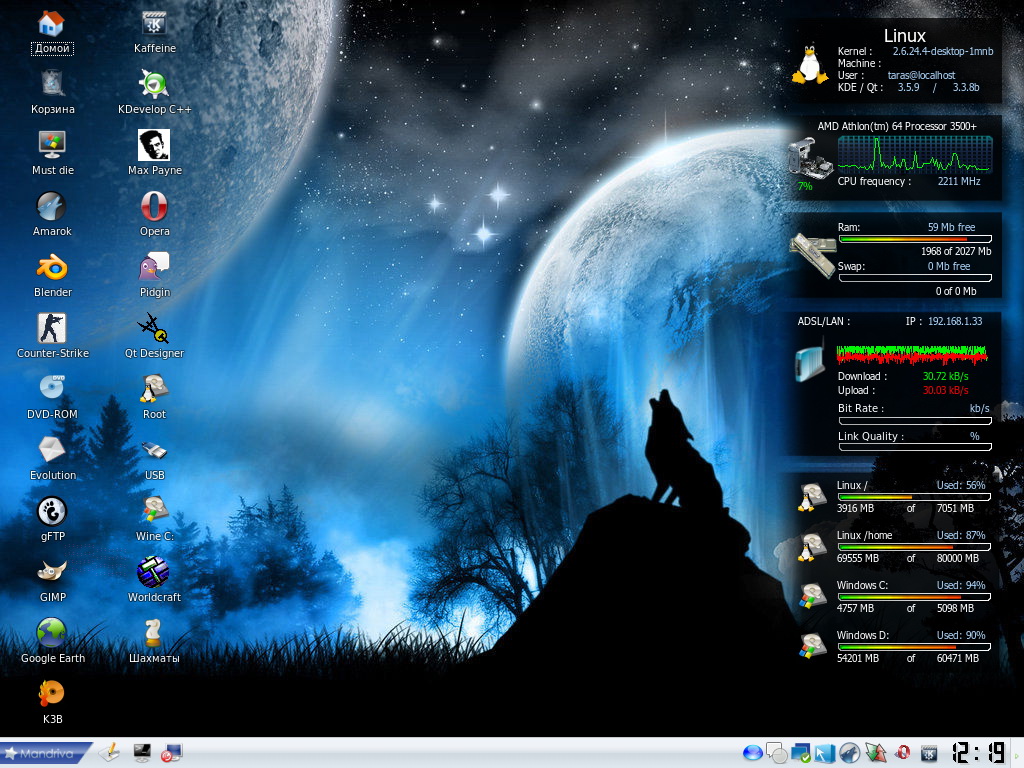Open the Opera browser icon
The width and height of the screenshot is (1024, 768).
154,207
